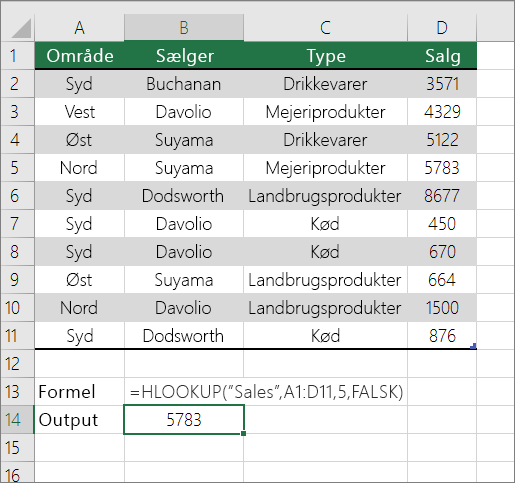Select row 14 header
This screenshot has width=515, height=483.
tap(17, 420)
